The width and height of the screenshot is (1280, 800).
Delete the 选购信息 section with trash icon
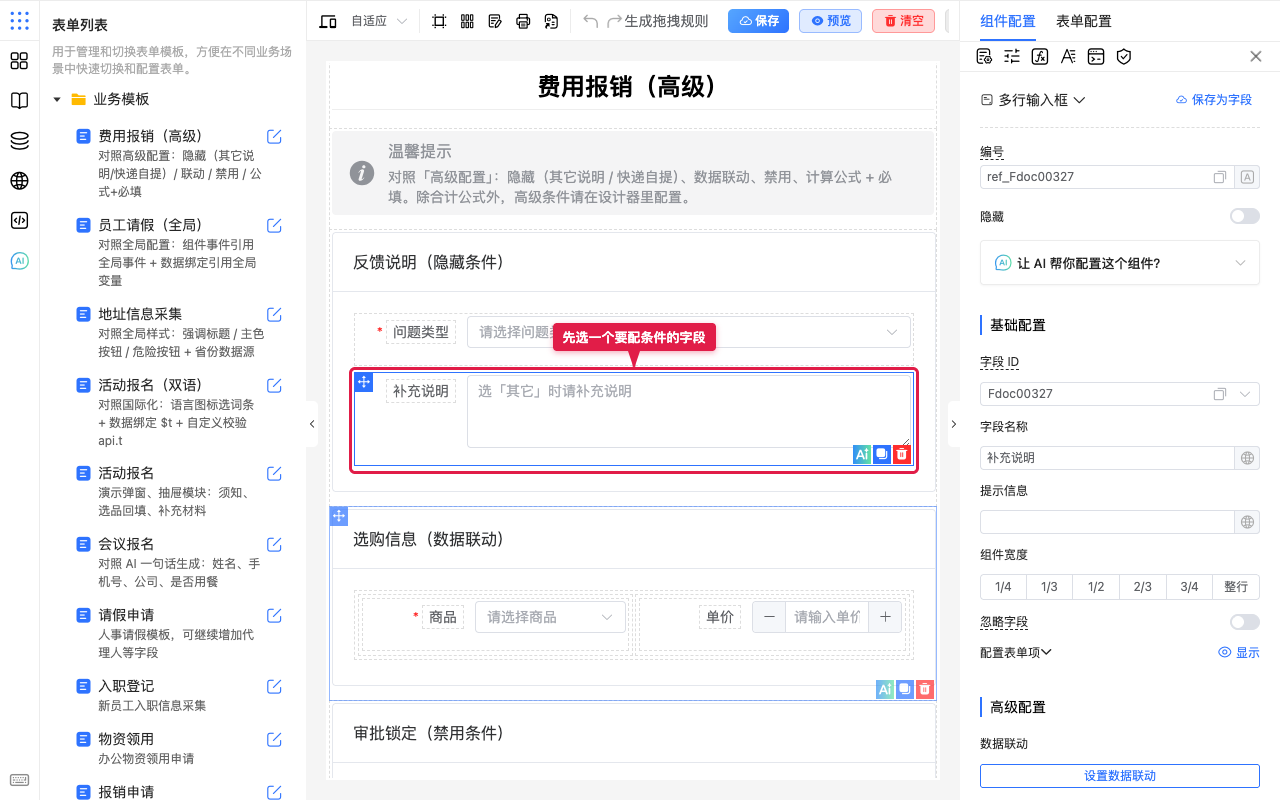point(925,689)
